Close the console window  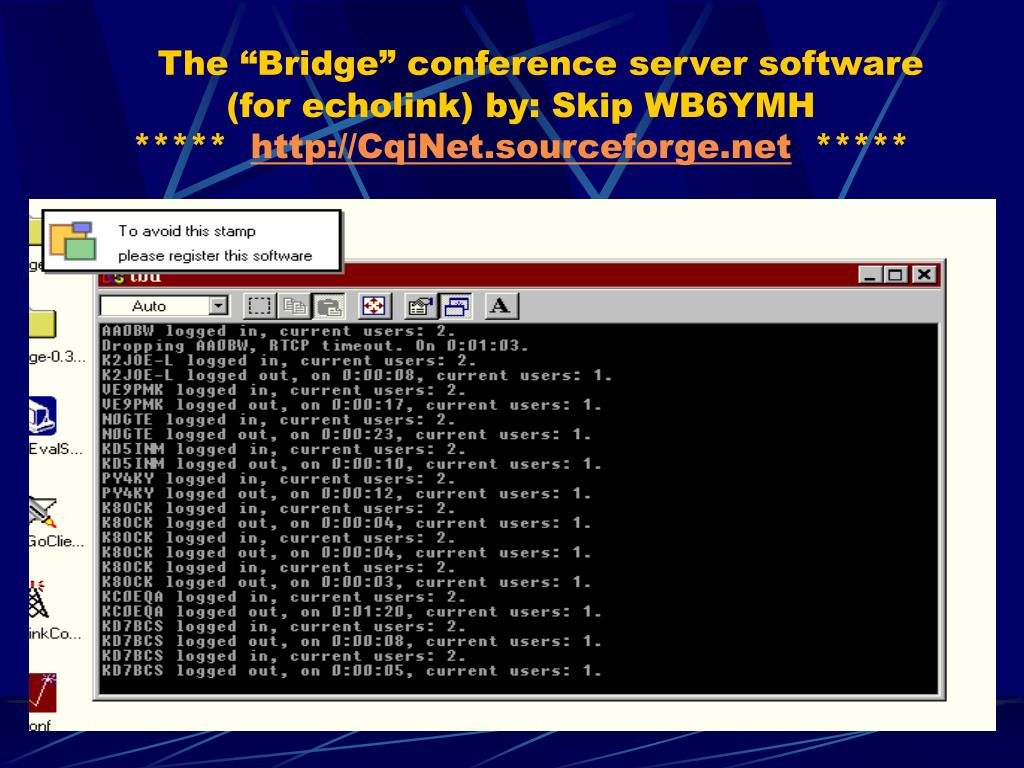click(924, 275)
